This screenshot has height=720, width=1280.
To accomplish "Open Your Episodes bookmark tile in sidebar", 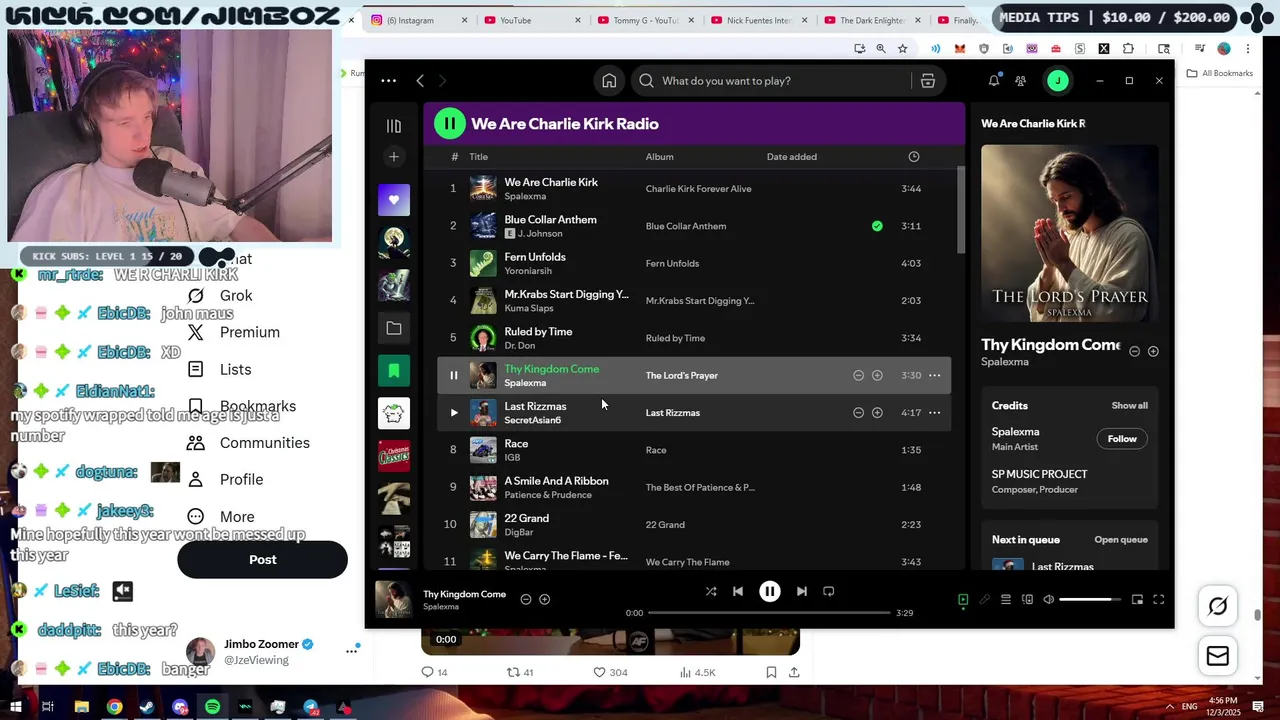I will pos(394,371).
